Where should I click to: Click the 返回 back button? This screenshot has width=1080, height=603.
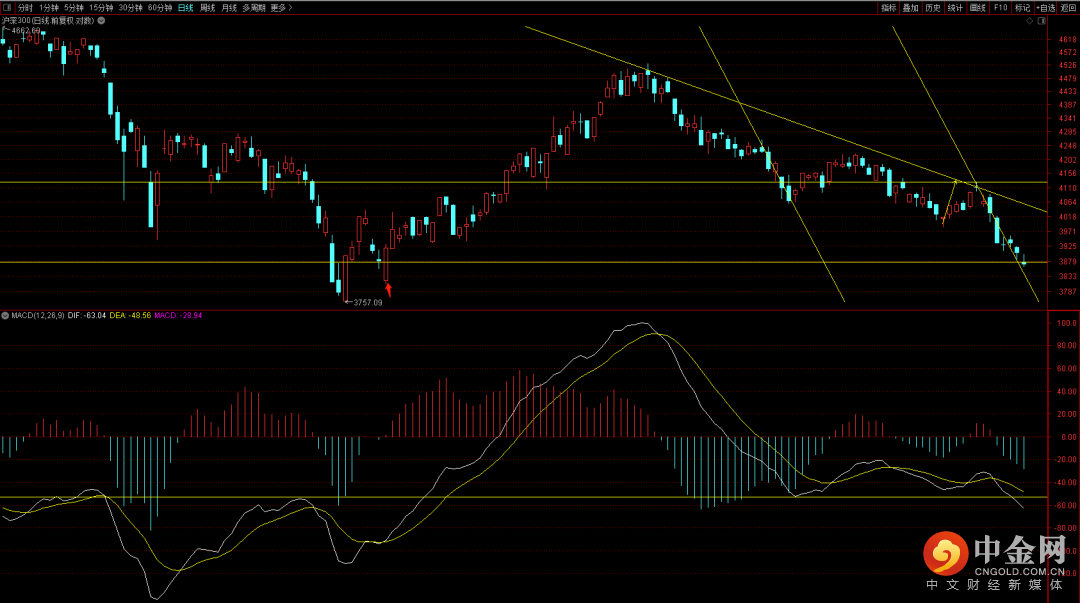click(1068, 7)
